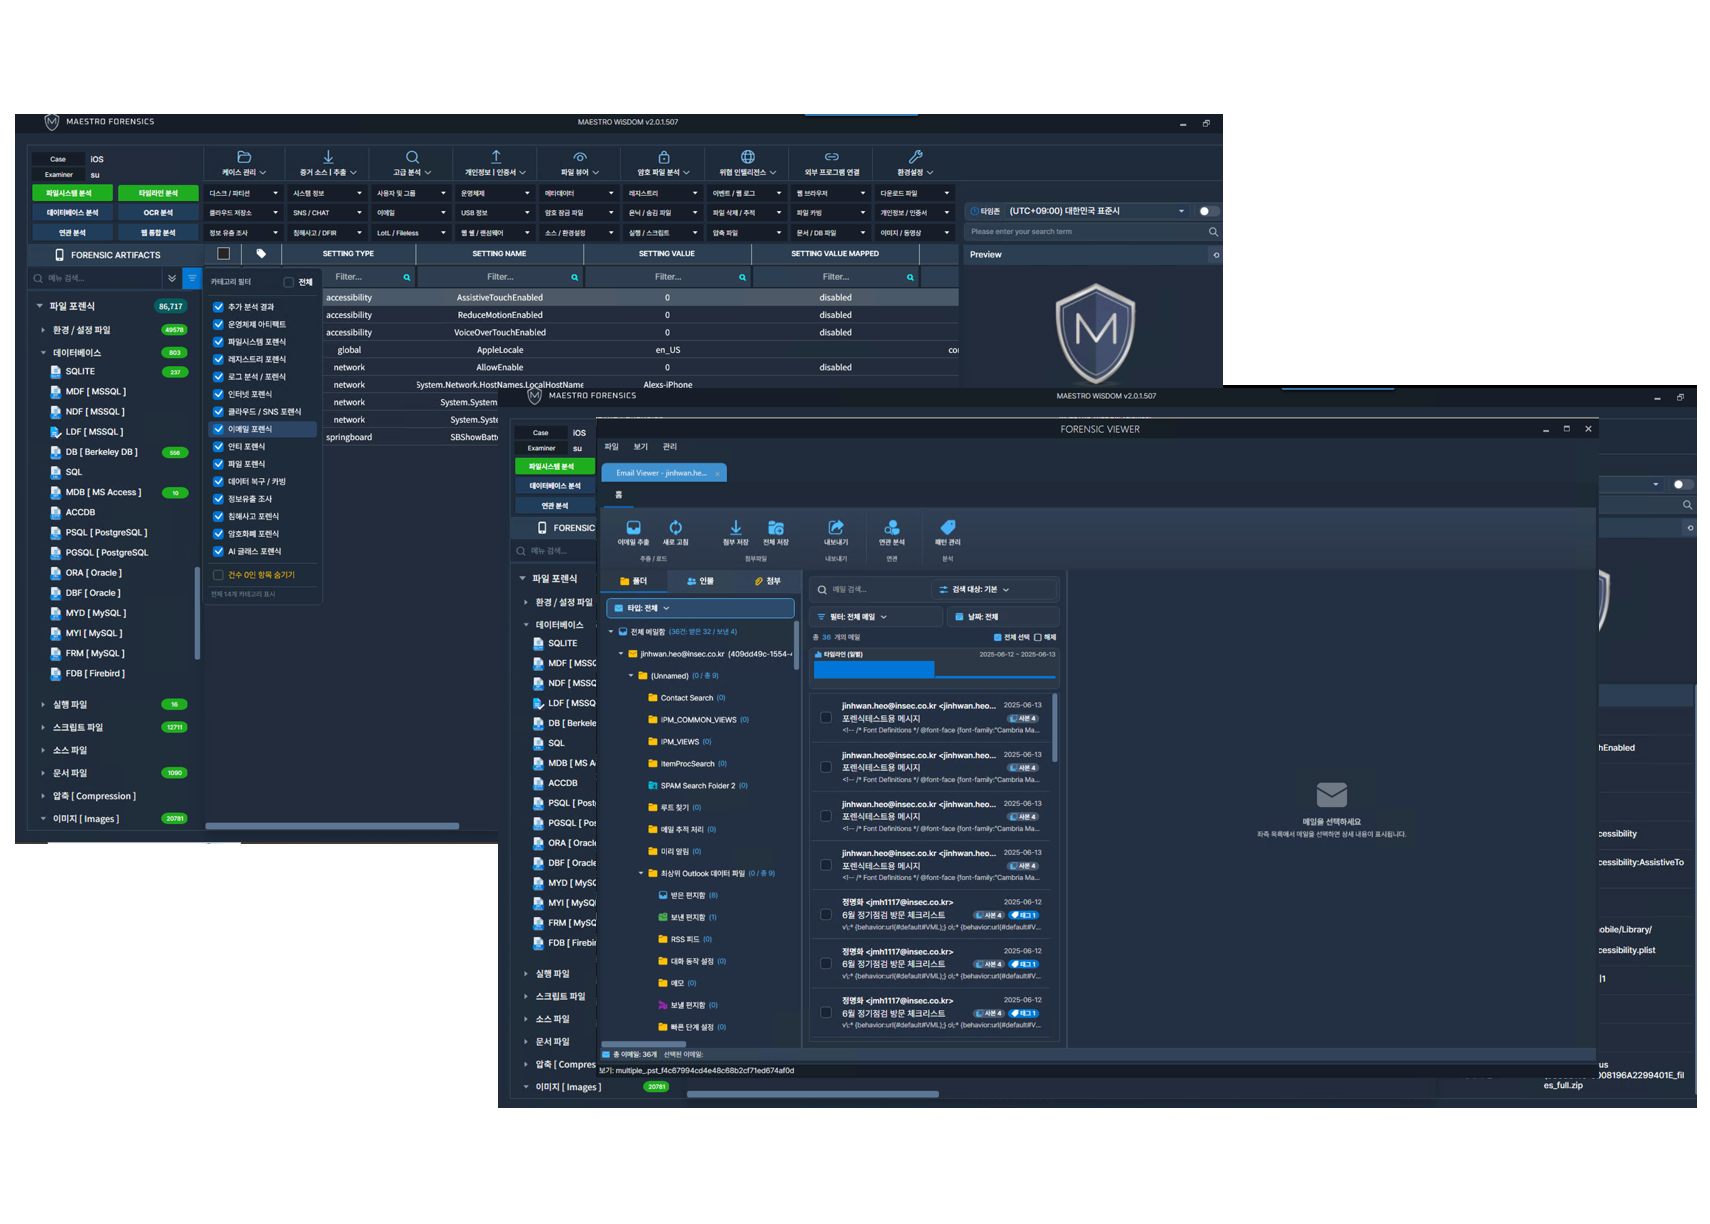Open 케이스 관리 folder icon in back window
The height and width of the screenshot is (1224, 1710).
click(x=244, y=157)
